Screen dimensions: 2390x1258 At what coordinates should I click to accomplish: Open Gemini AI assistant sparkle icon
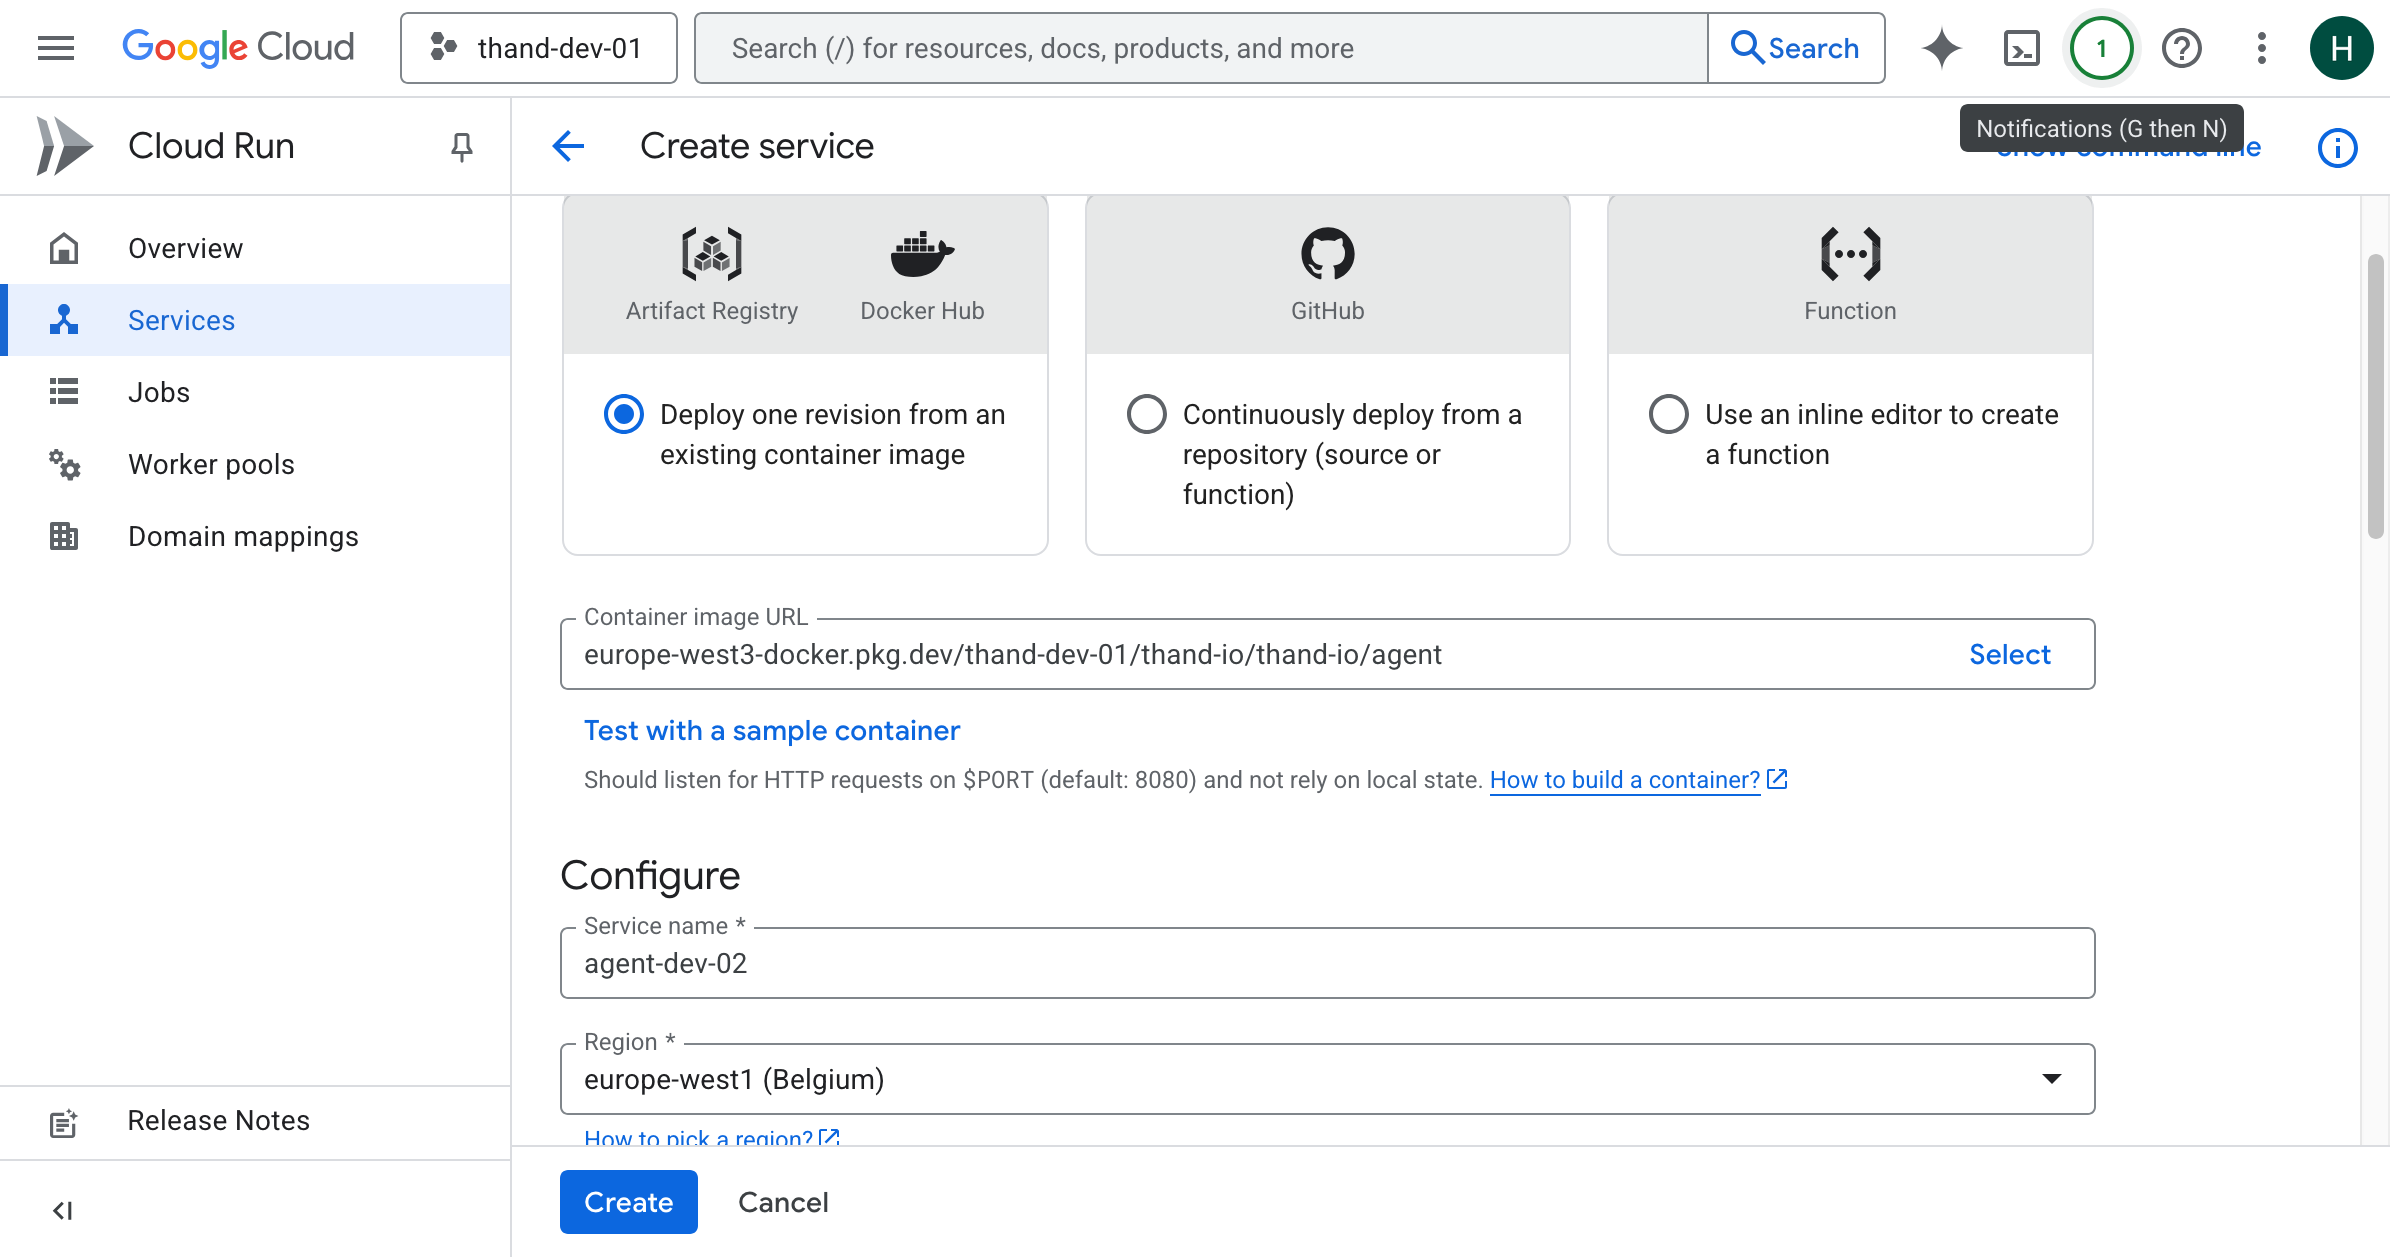pyautogui.click(x=1941, y=48)
